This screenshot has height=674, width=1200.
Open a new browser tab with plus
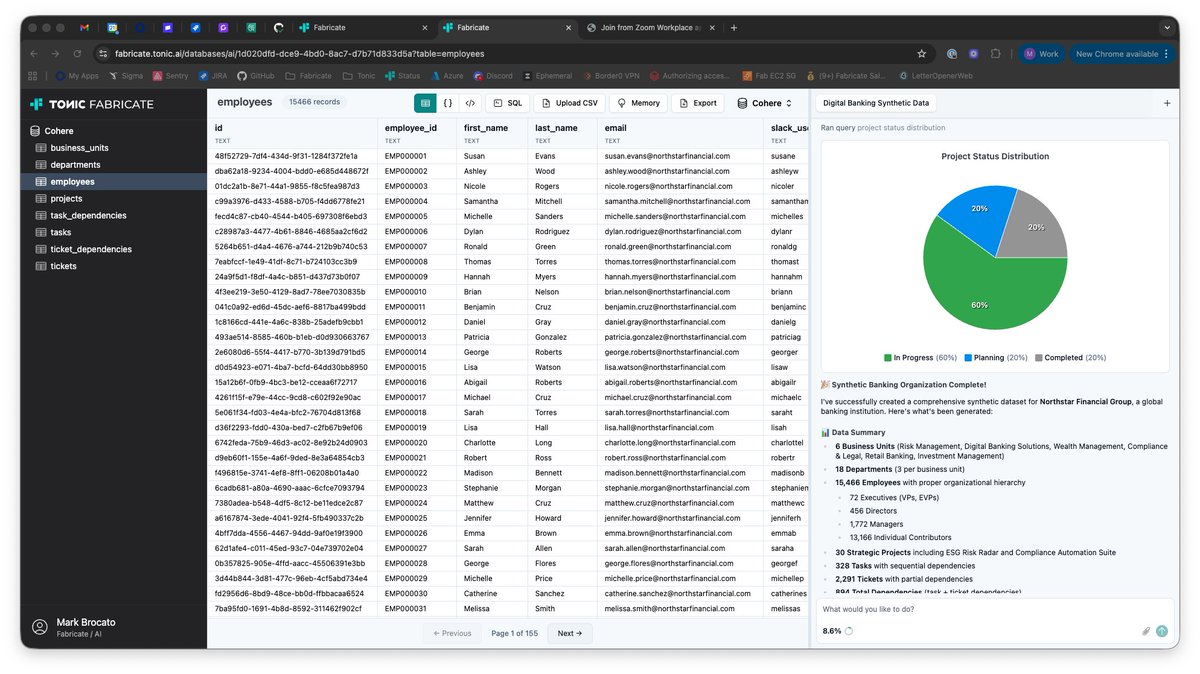click(x=734, y=28)
